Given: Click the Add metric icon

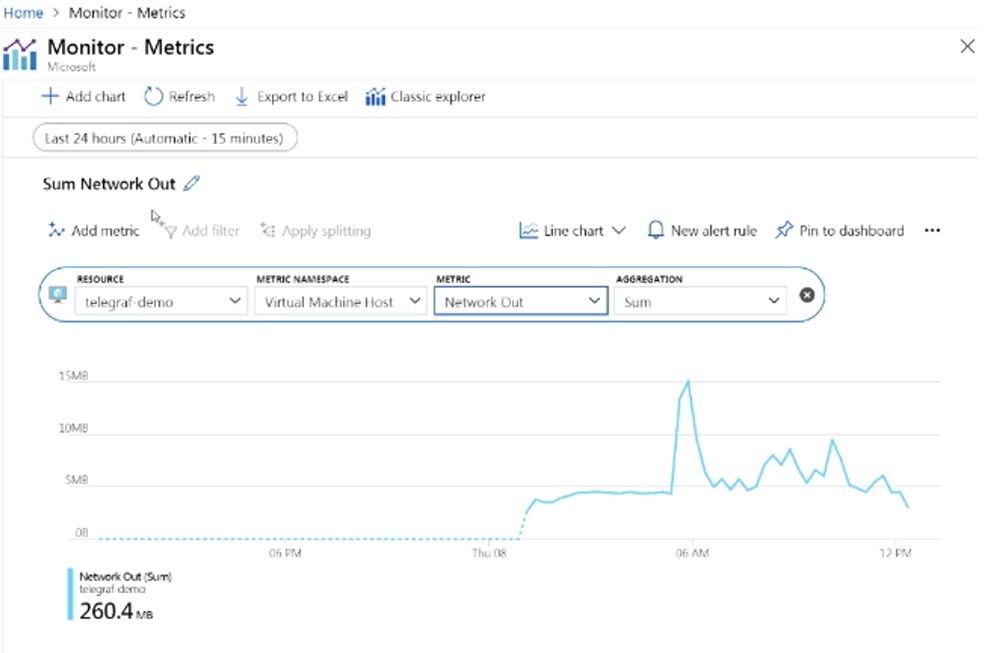Looking at the screenshot, I should pyautogui.click(x=57, y=231).
